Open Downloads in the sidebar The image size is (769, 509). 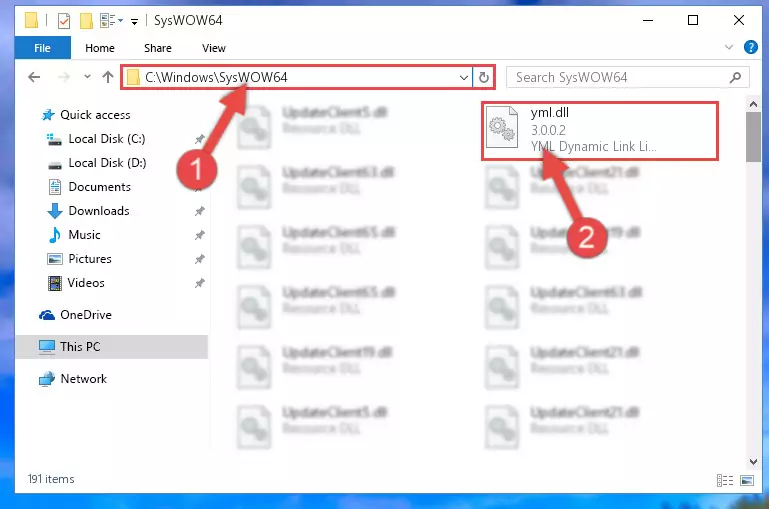tap(99, 211)
